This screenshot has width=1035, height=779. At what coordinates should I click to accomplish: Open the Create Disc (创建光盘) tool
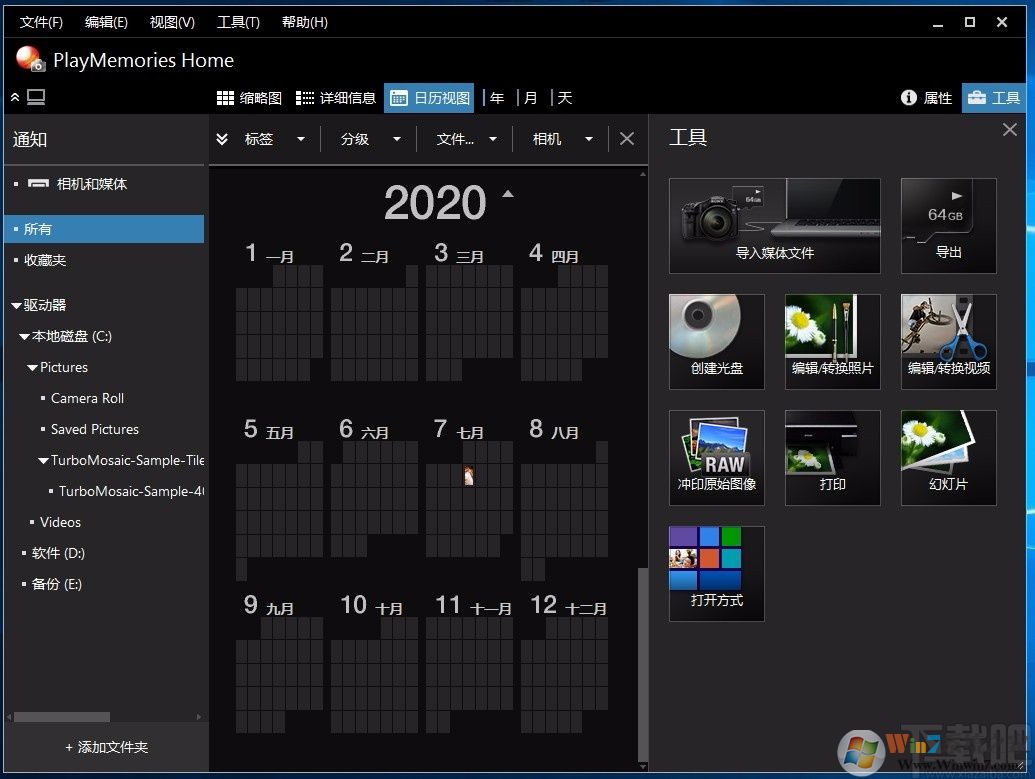pos(716,341)
